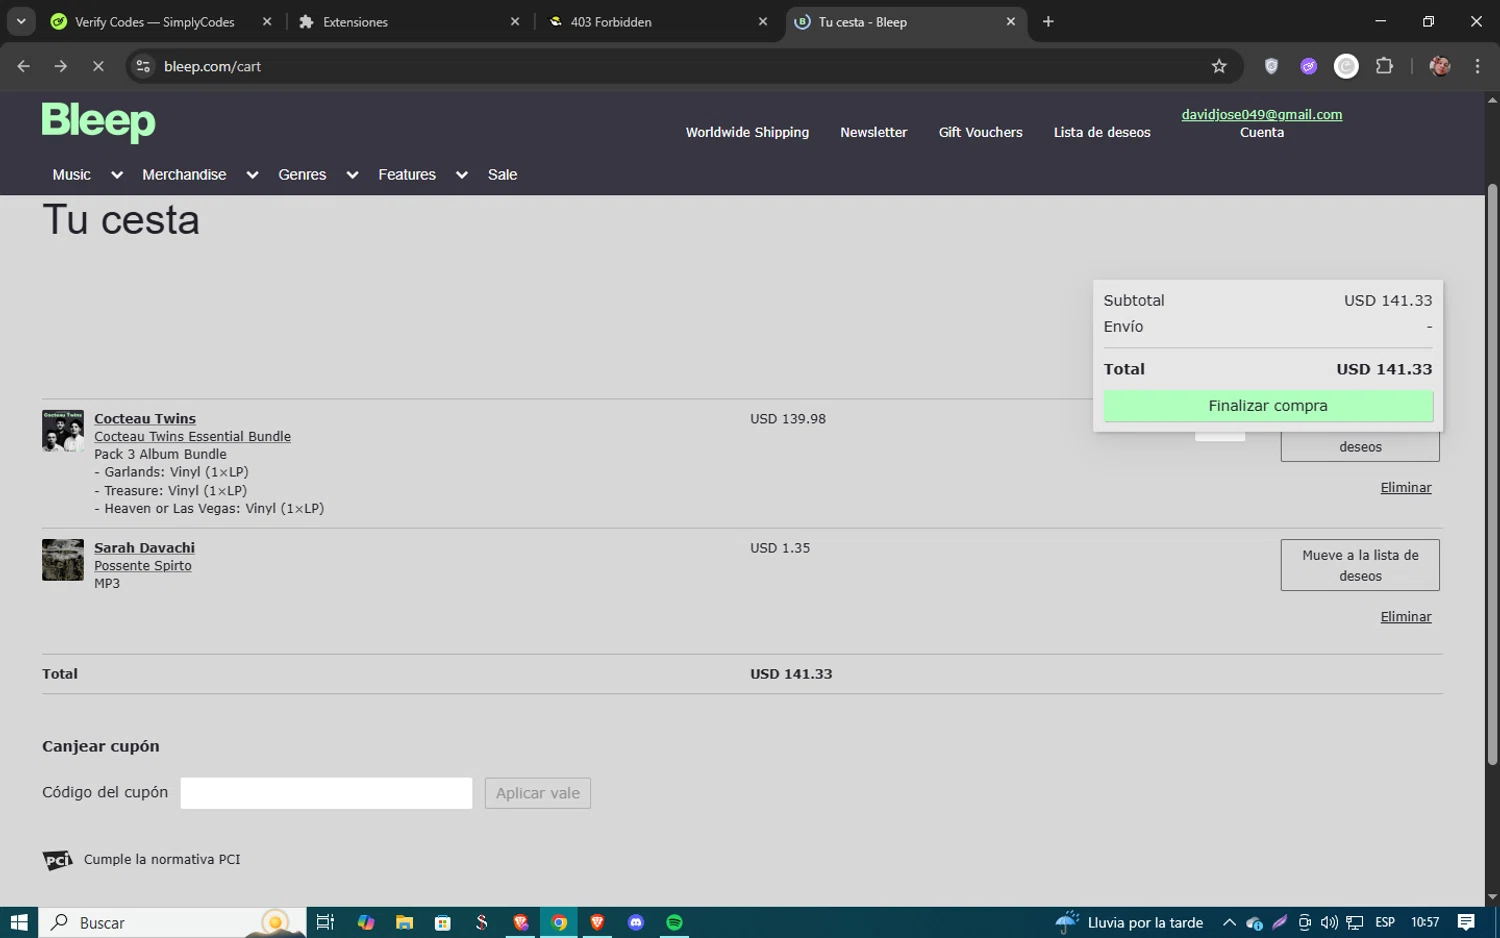This screenshot has height=938, width=1500.
Task: Open the tab search dropdown arrow
Action: pos(21,21)
